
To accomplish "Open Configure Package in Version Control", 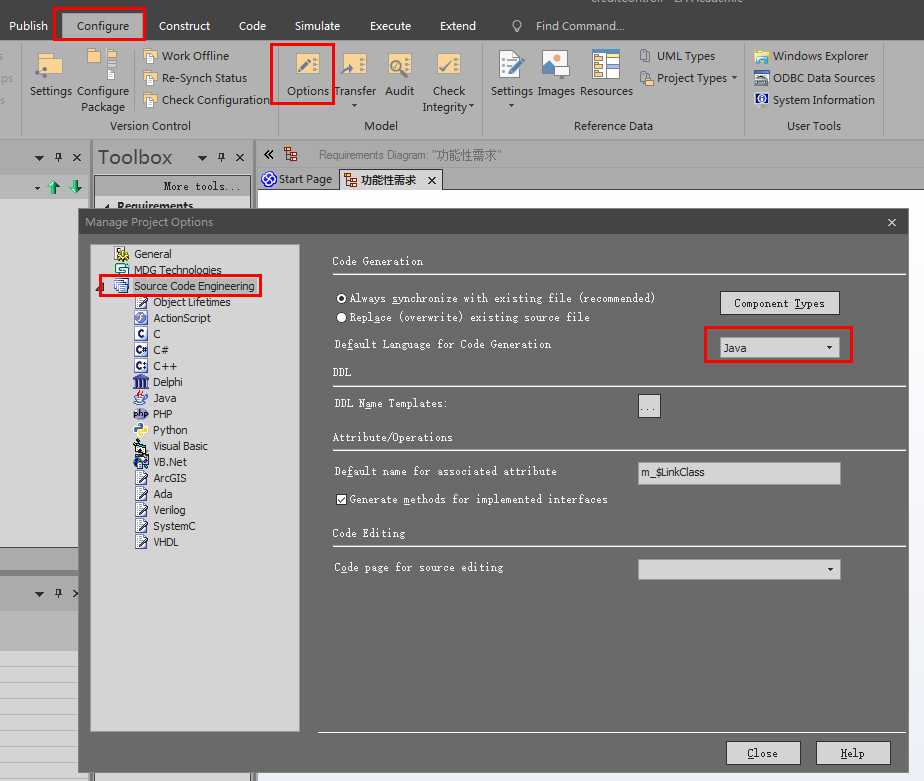I will point(103,81).
